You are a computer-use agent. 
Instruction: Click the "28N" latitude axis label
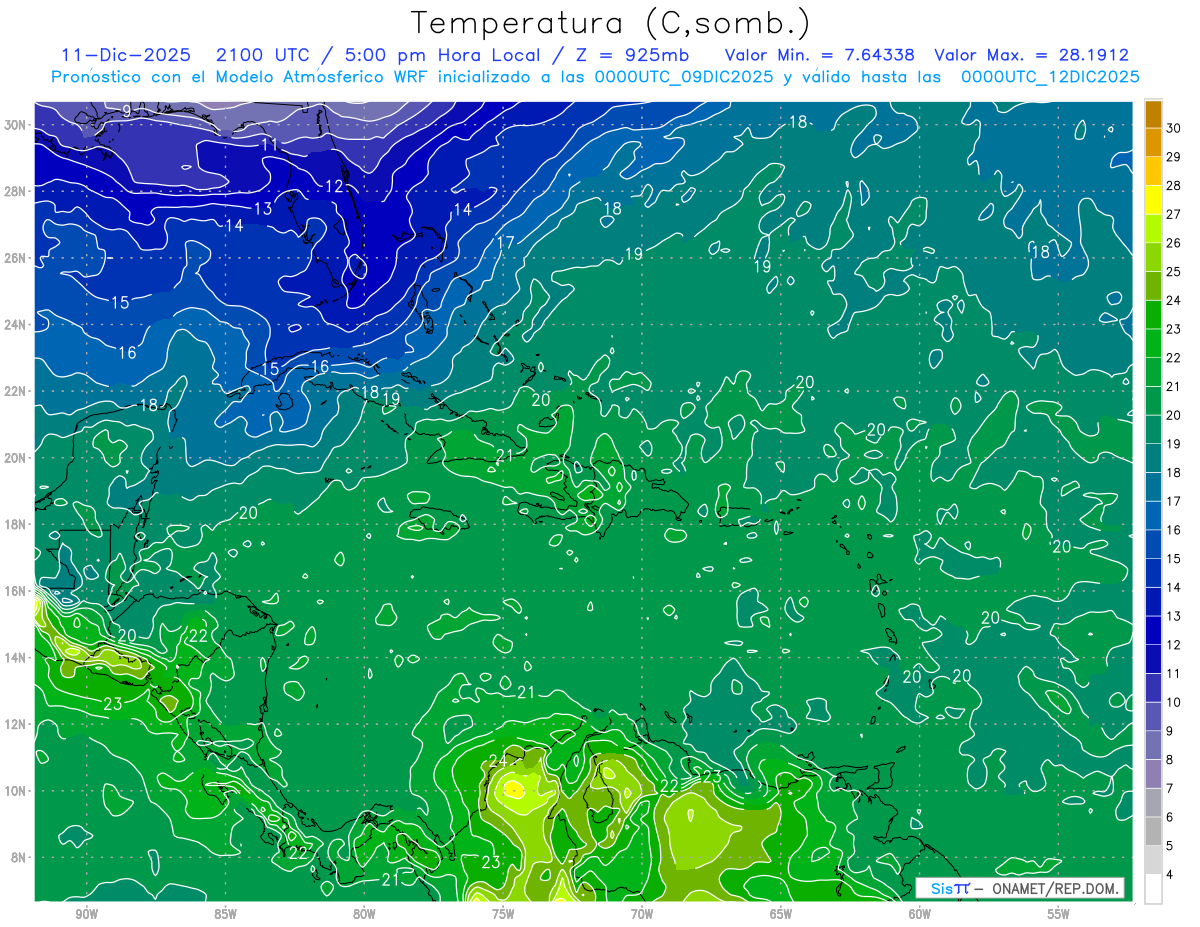(x=17, y=191)
